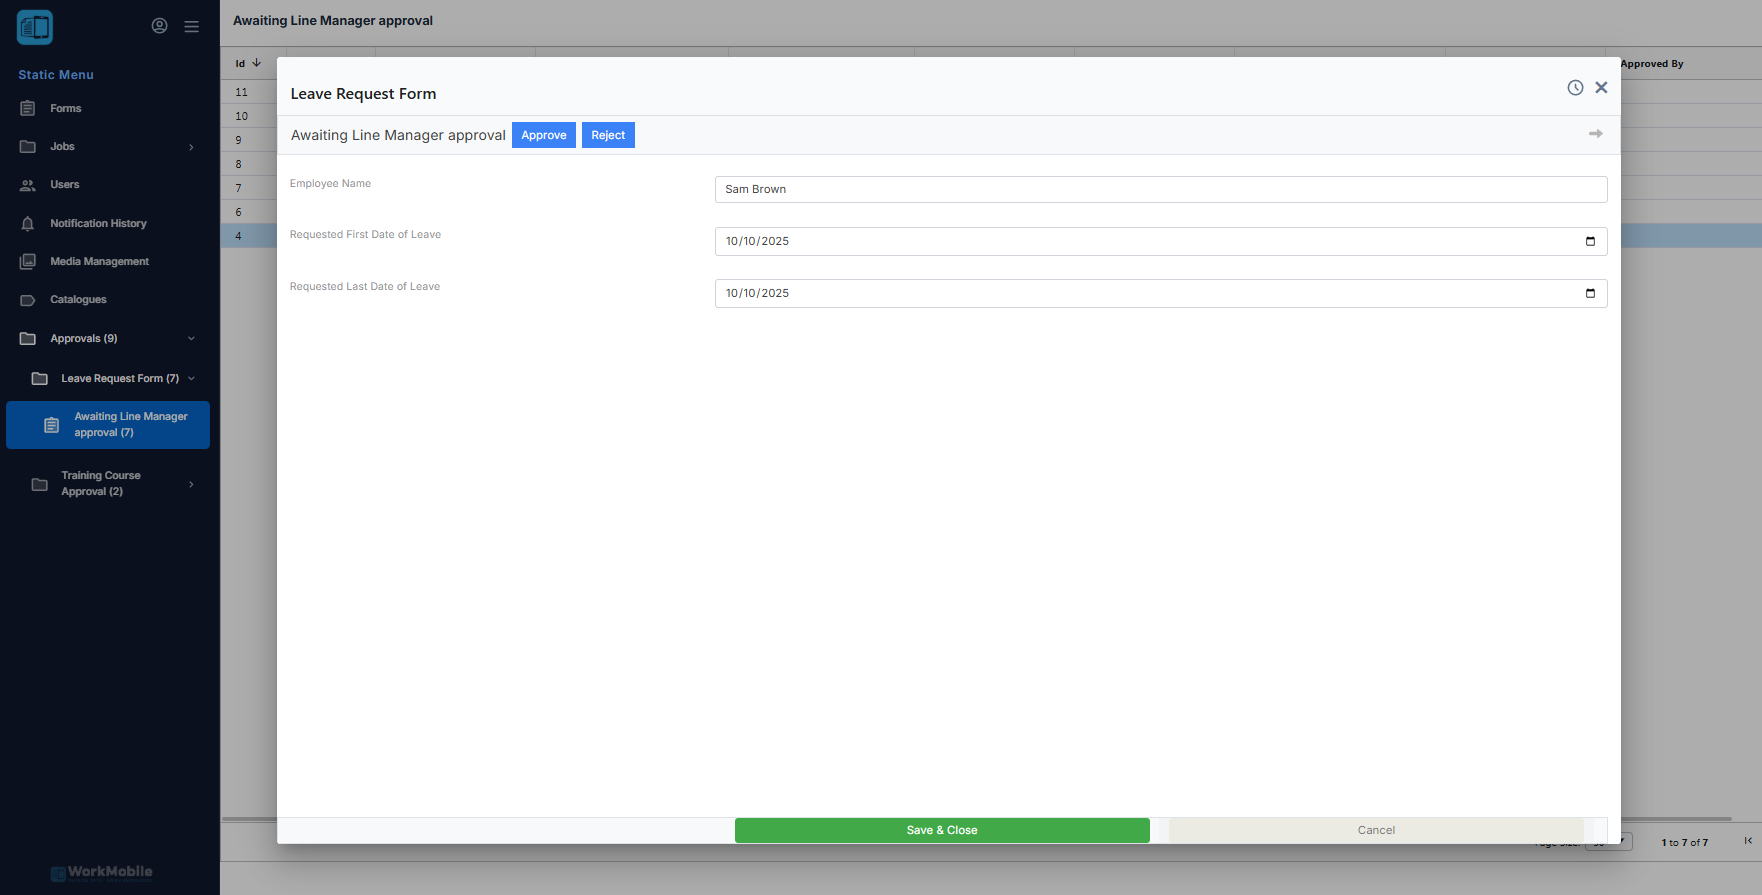Save and close the form

[x=942, y=830]
